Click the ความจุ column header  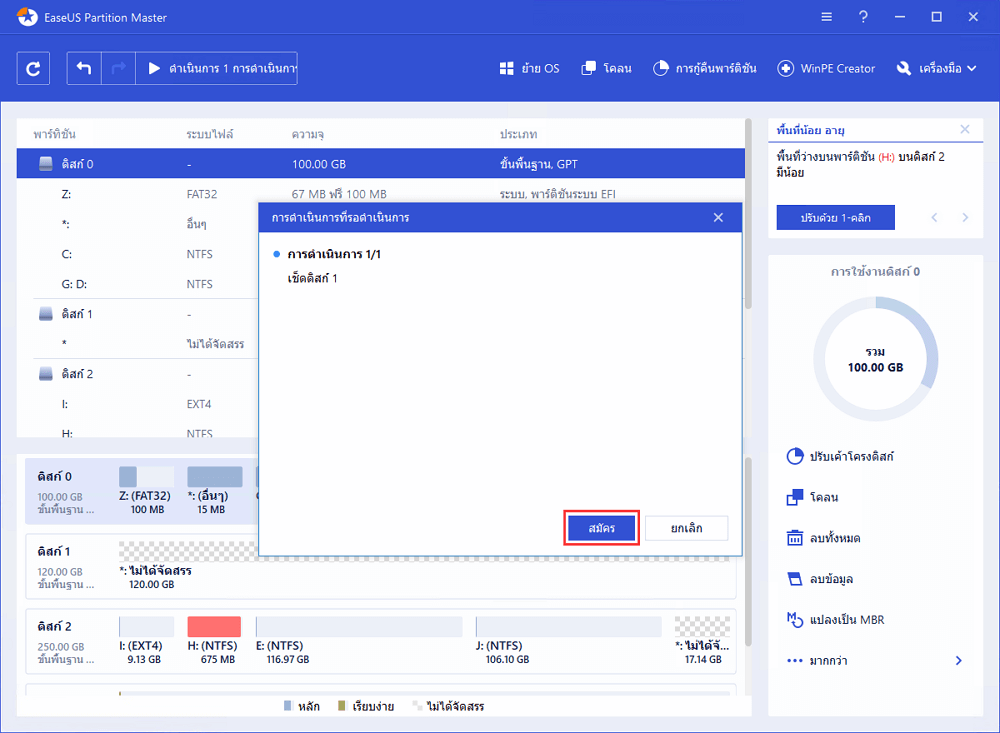[308, 134]
